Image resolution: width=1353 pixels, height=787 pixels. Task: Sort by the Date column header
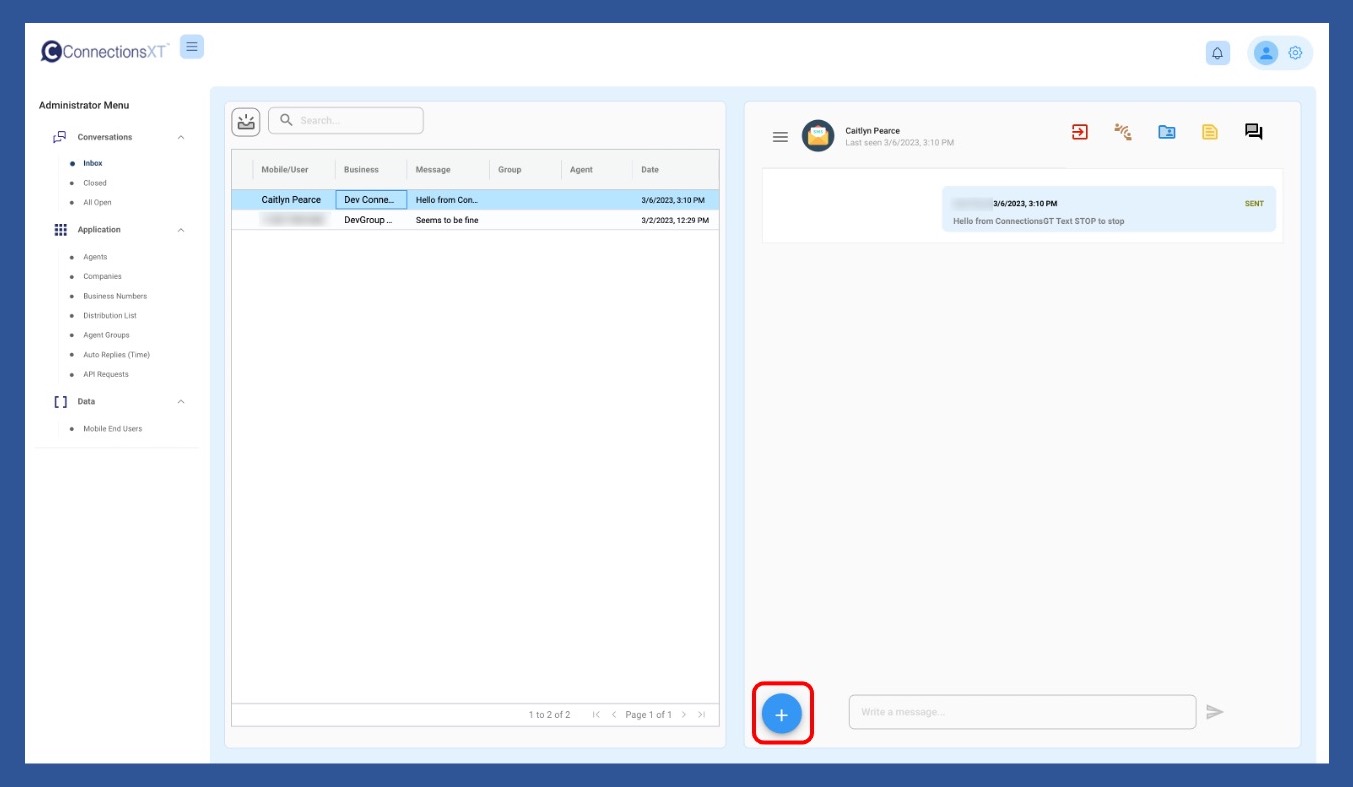tap(650, 170)
